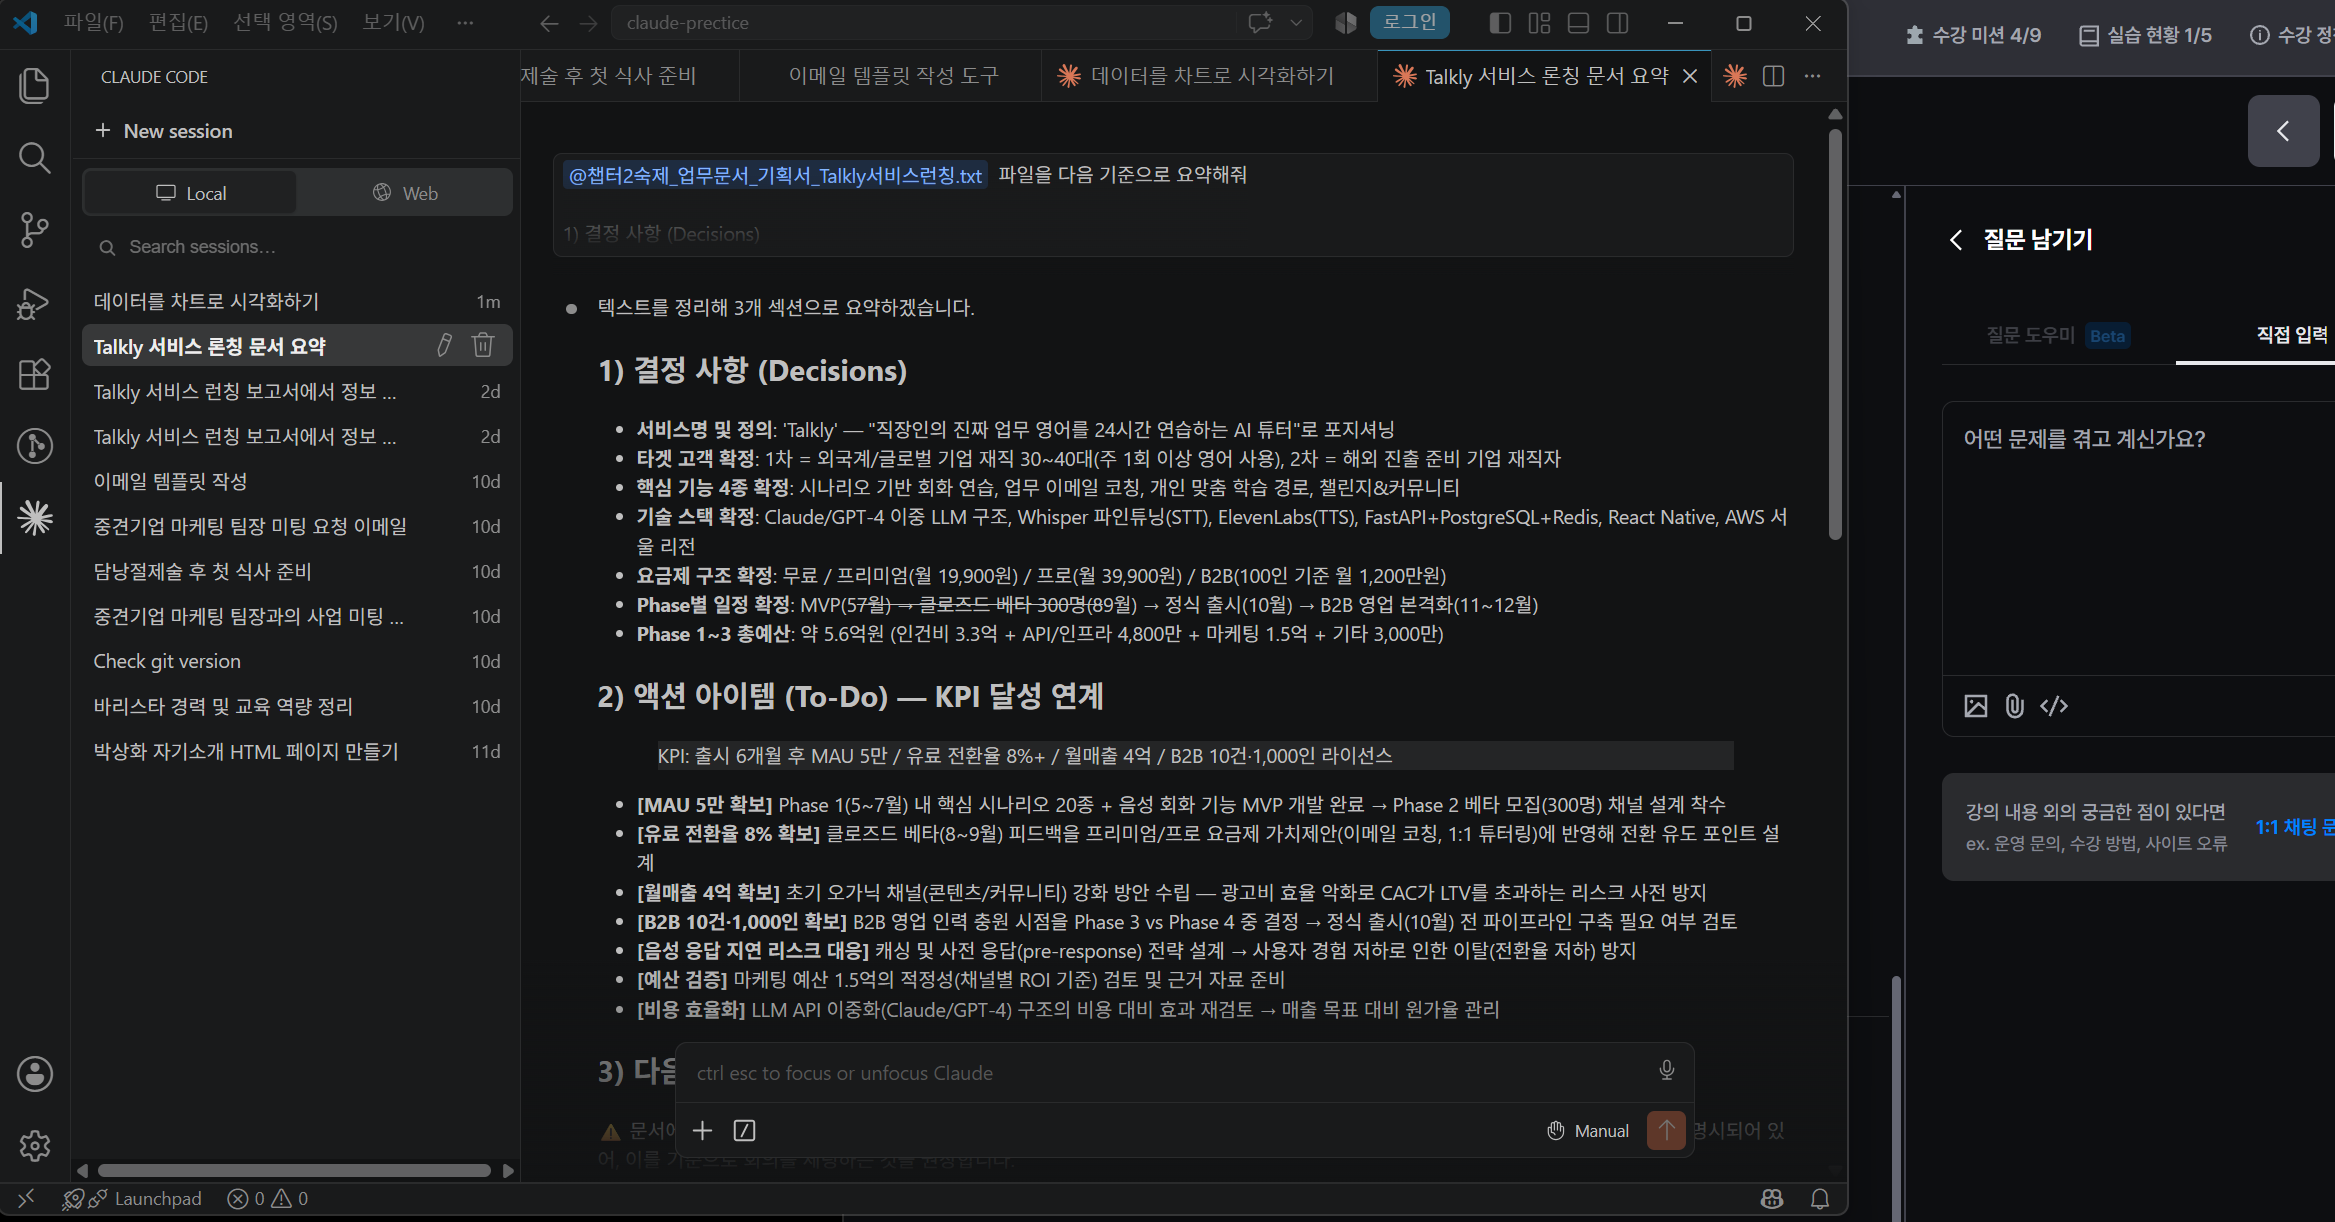Viewport: 2335px width, 1222px height.
Task: Toggle the secondary side bar
Action: click(x=1618, y=23)
